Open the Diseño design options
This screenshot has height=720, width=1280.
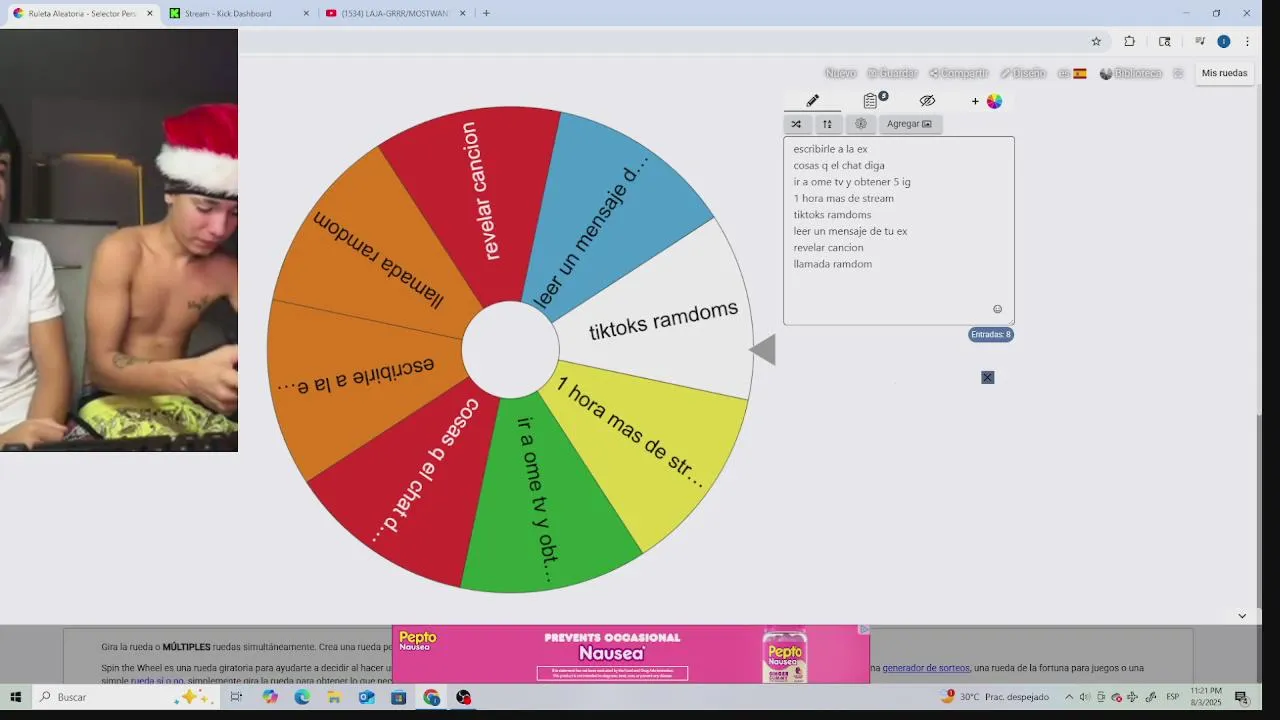pyautogui.click(x=1023, y=73)
